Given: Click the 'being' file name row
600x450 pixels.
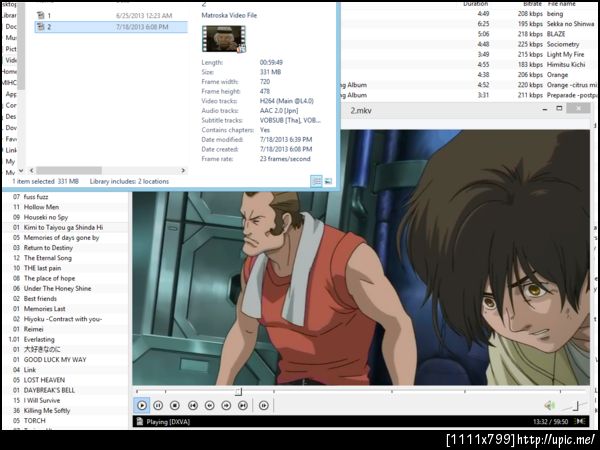Looking at the screenshot, I should click(x=555, y=14).
